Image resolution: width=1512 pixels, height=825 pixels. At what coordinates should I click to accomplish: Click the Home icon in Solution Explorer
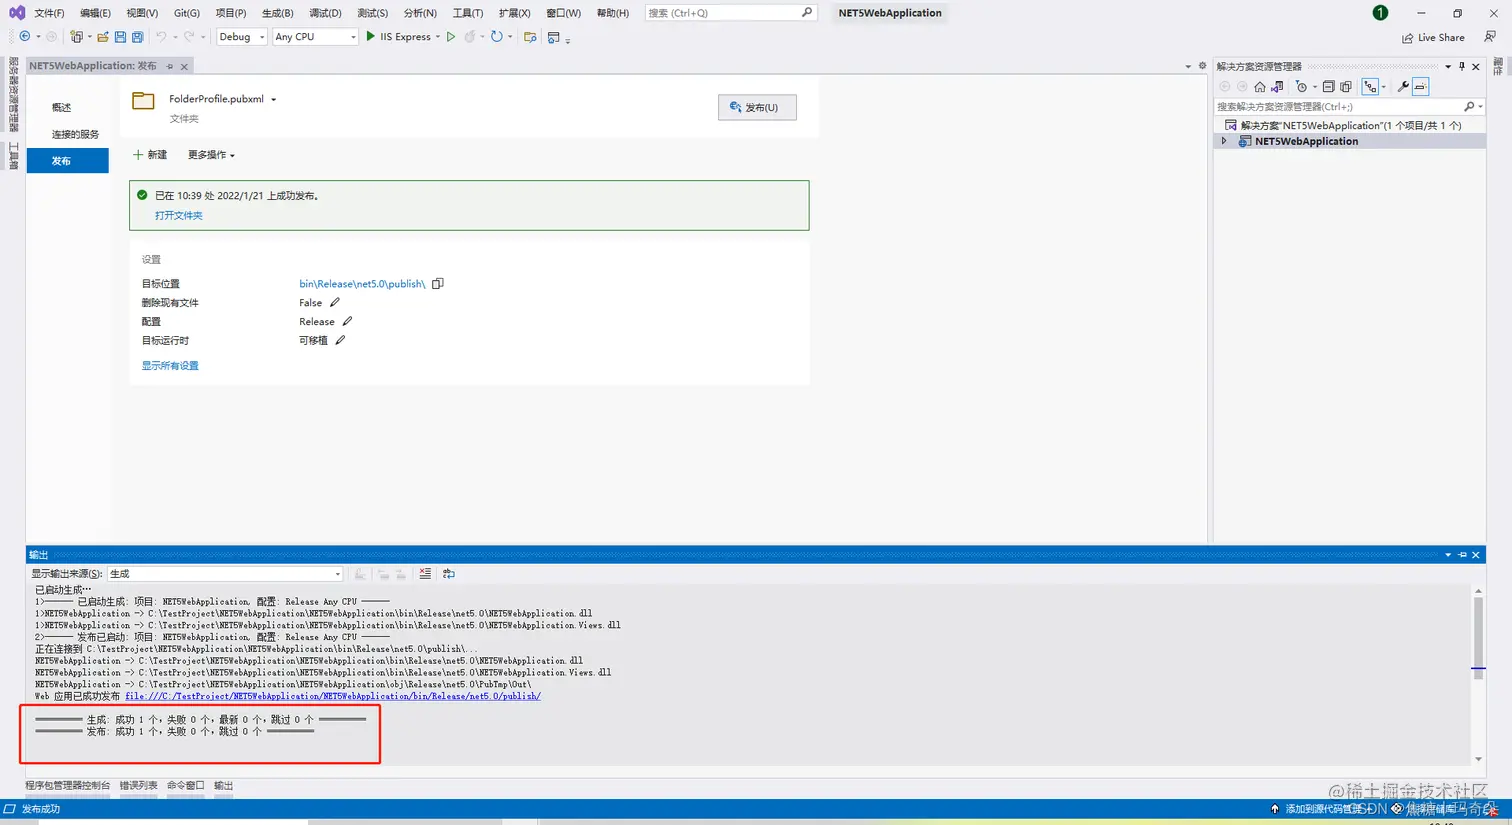(1260, 87)
